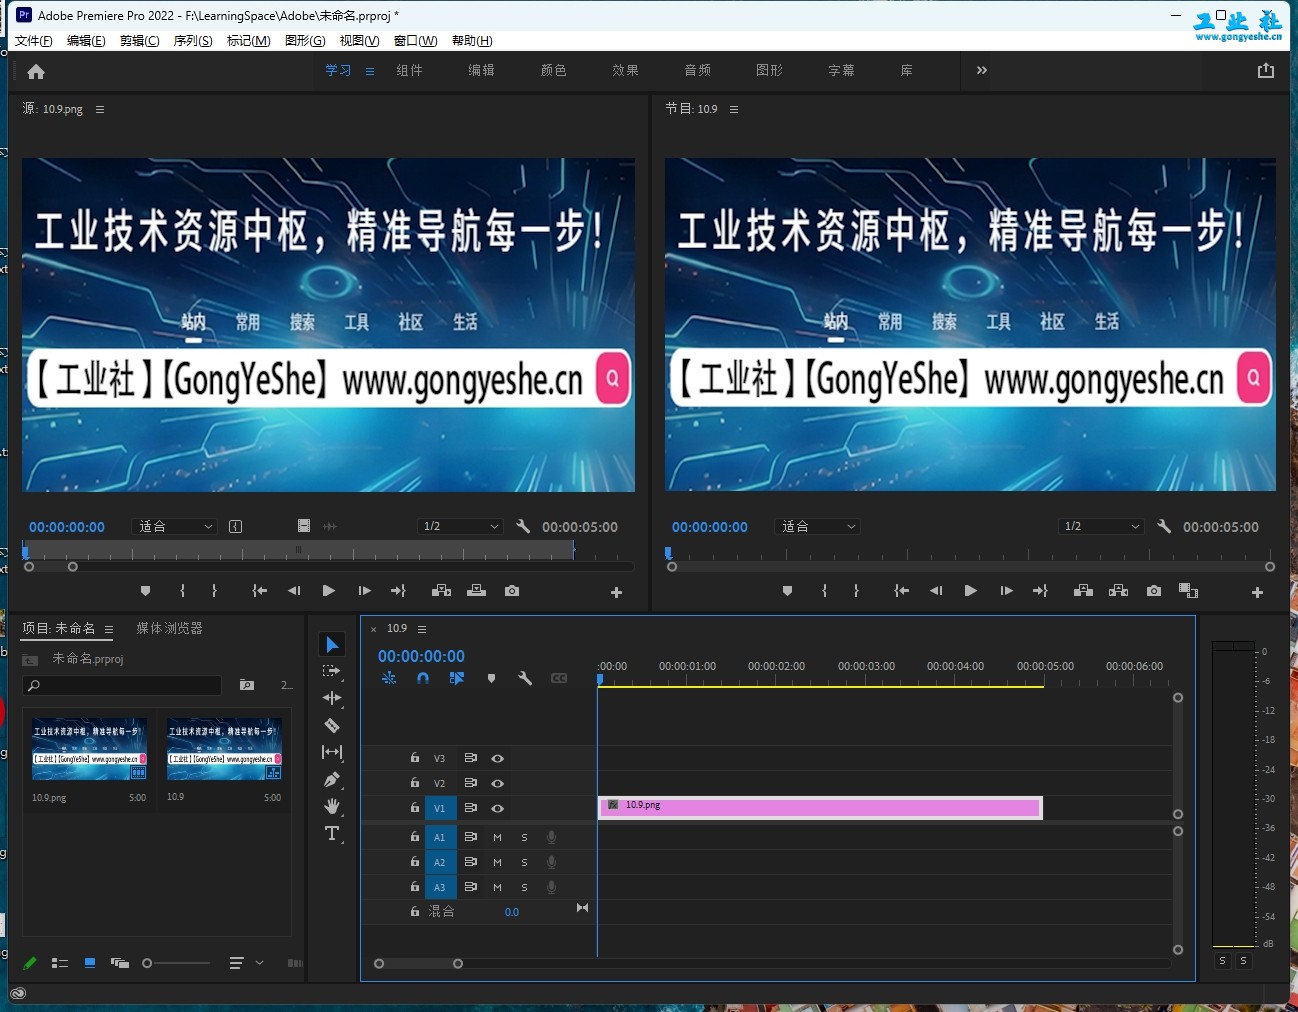1298x1012 pixels.
Task: Select the Selection tool arrow
Action: [x=332, y=644]
